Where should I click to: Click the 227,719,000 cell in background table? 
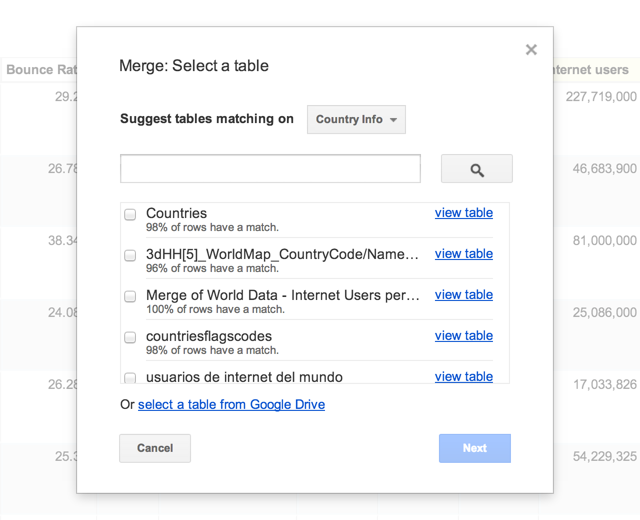(x=601, y=97)
